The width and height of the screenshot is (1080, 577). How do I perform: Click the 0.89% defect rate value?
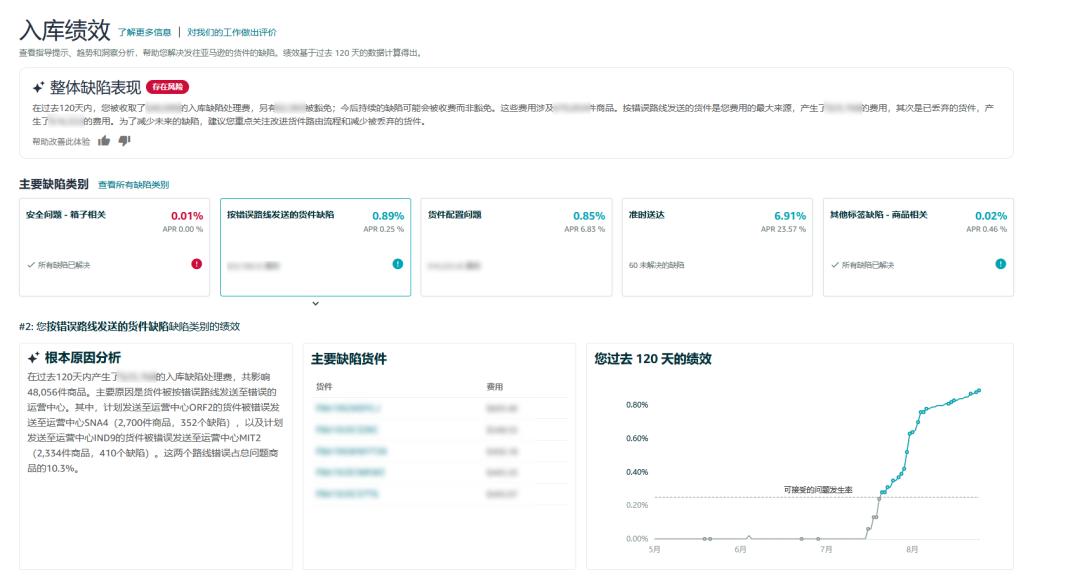coord(388,216)
